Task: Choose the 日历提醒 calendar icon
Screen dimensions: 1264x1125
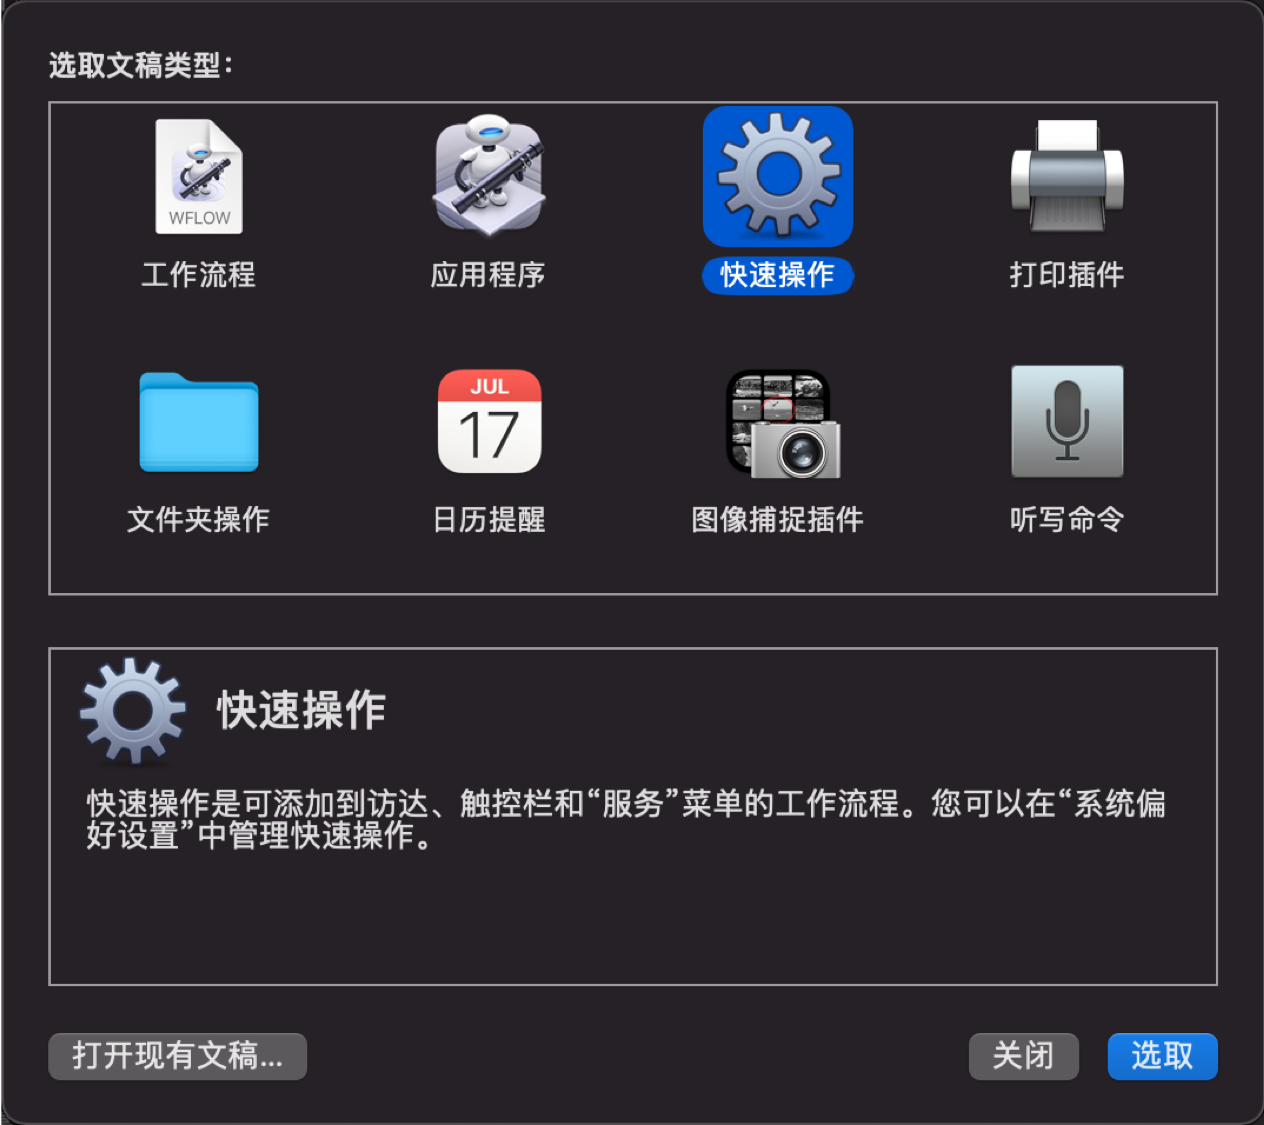Action: [x=489, y=421]
